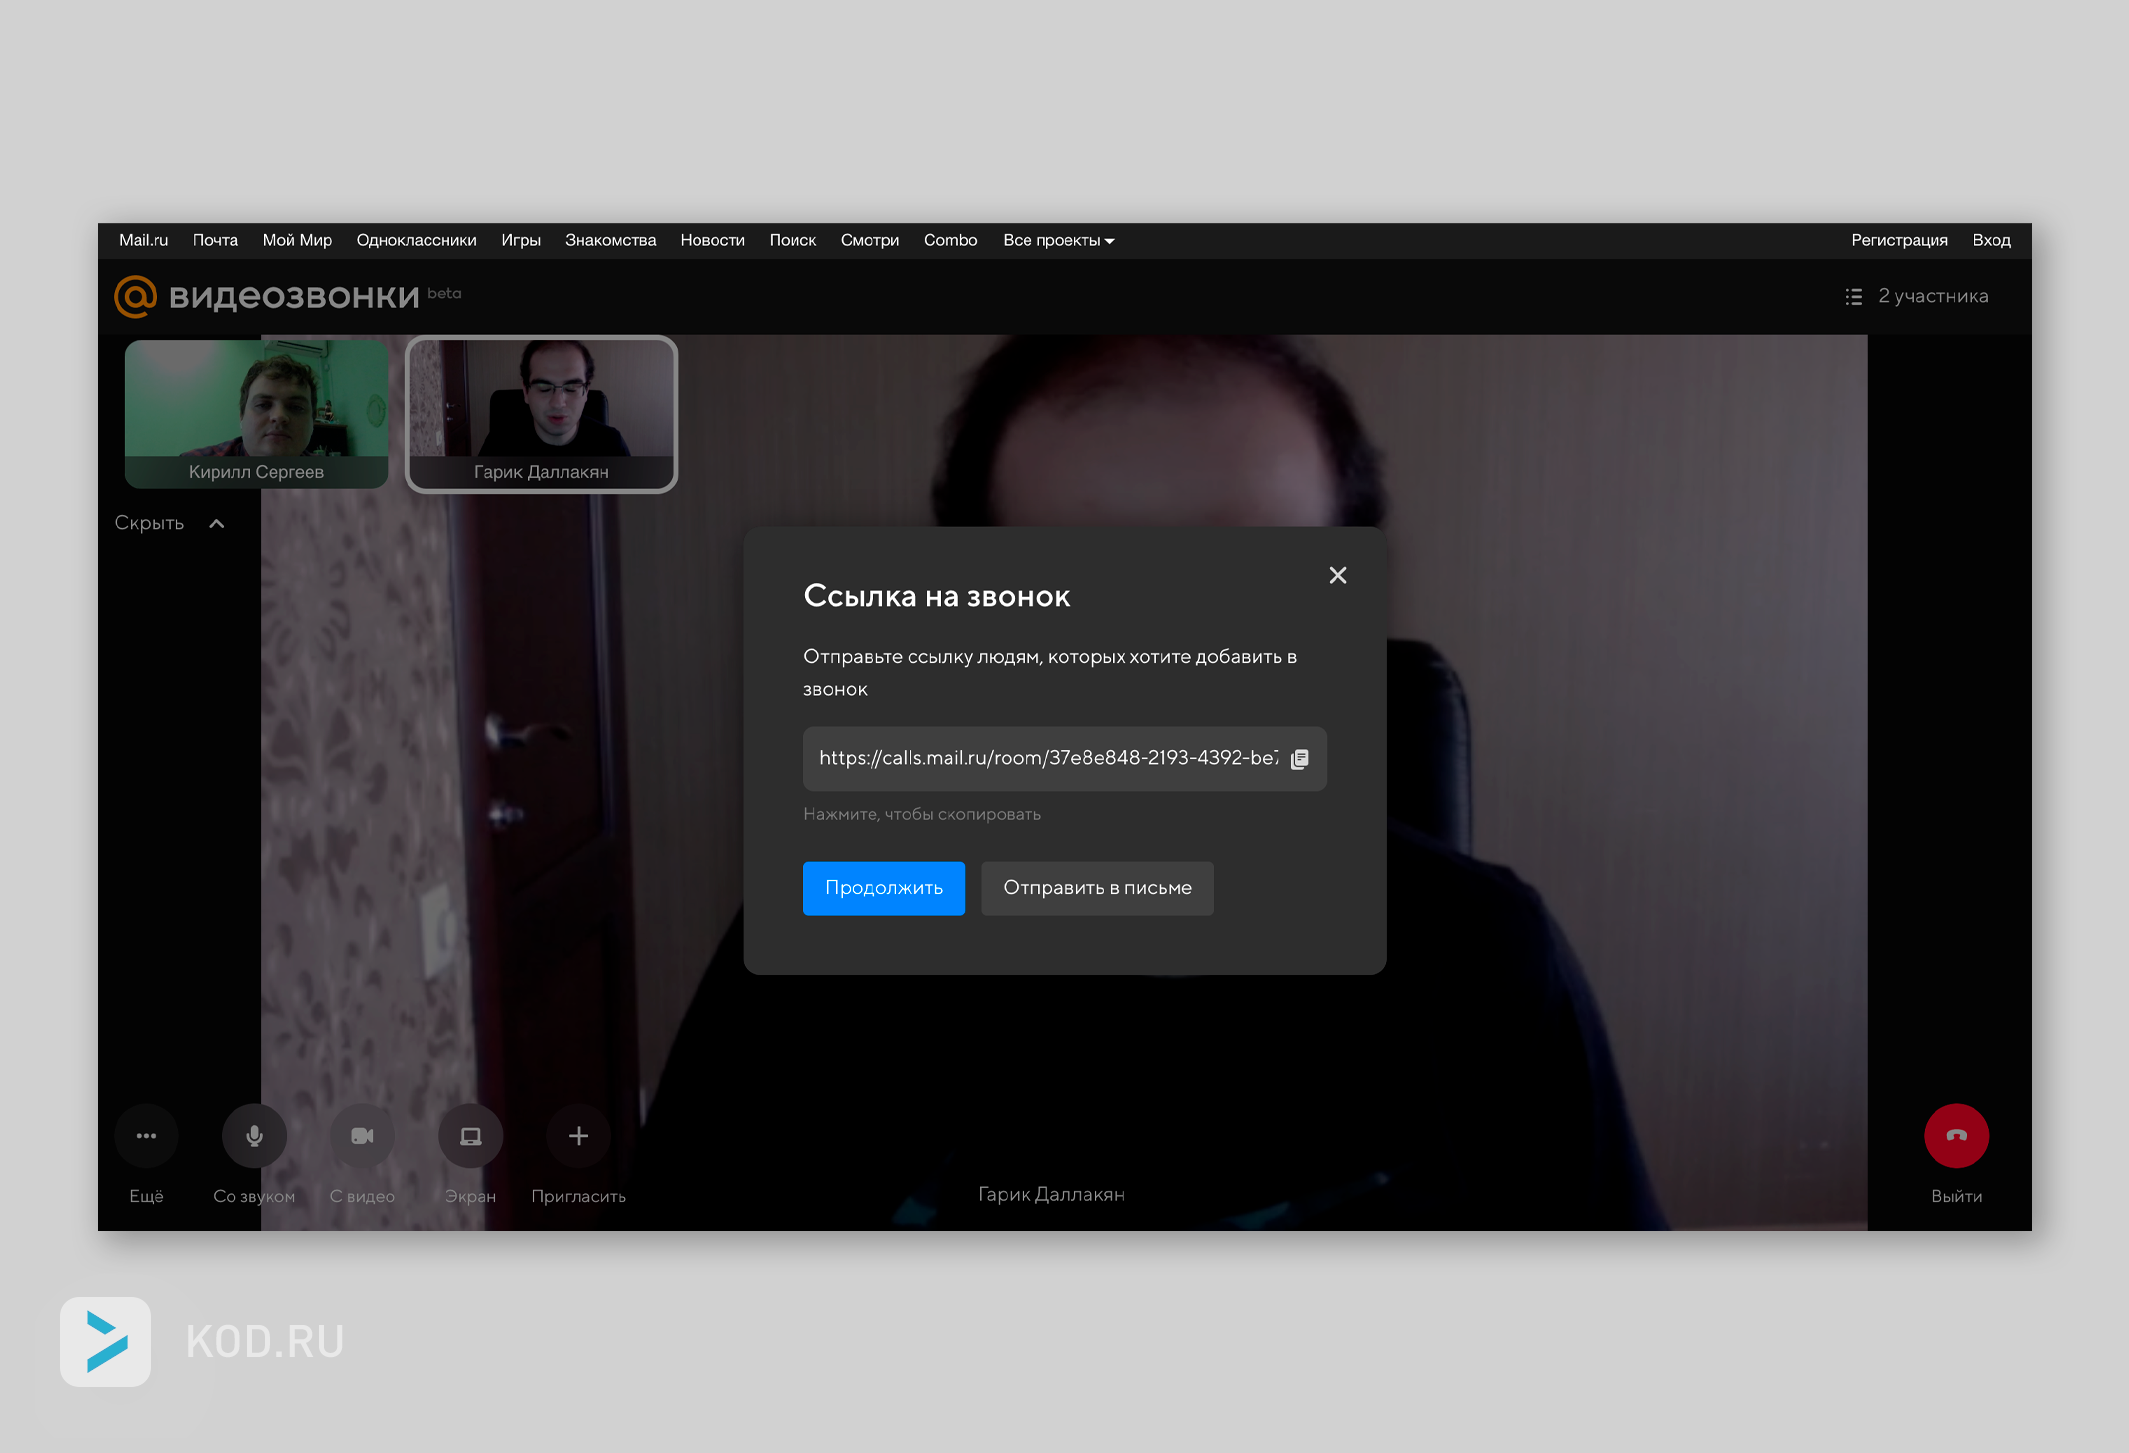Viewport: 2129px width, 1453px height.
Task: Click the «Отправить в письме» button
Action: pyautogui.click(x=1097, y=888)
